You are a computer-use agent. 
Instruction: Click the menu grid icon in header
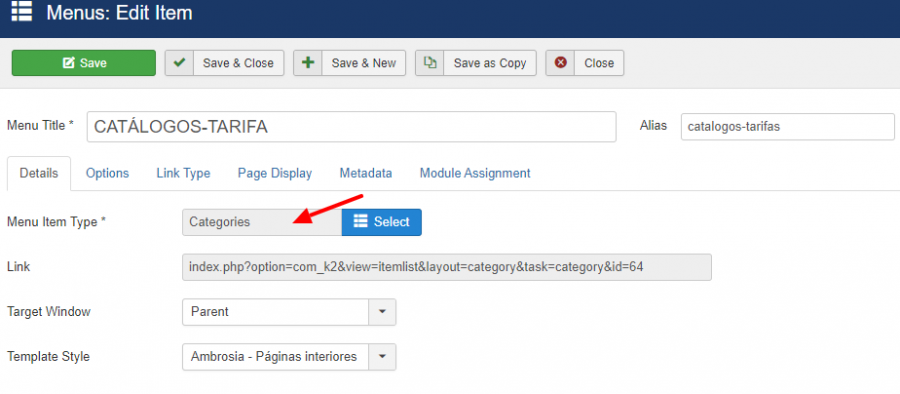point(21,12)
